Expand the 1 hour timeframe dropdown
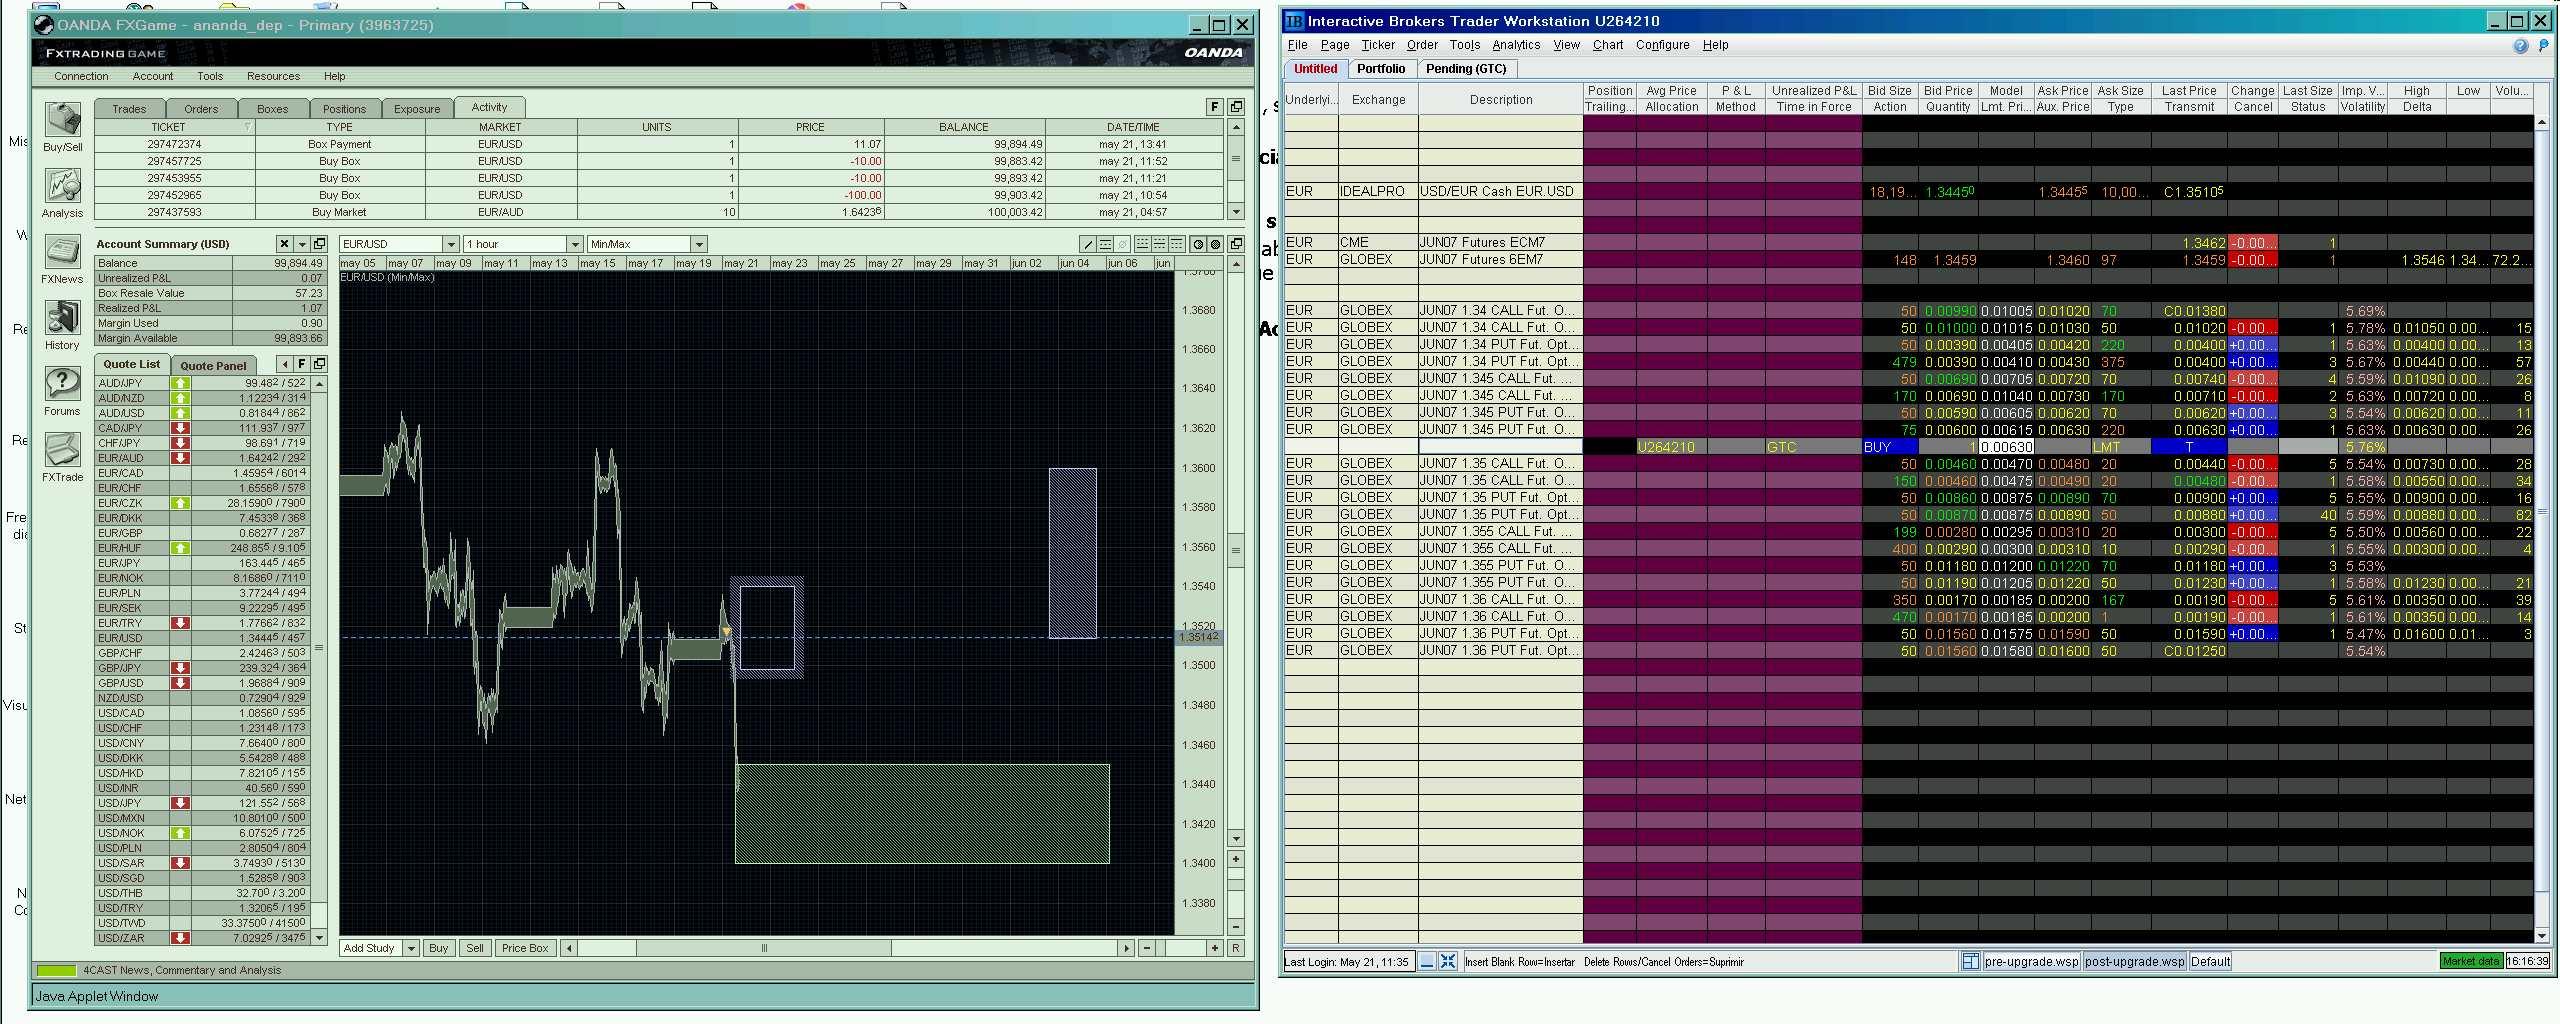This screenshot has width=2560, height=1024. (574, 244)
